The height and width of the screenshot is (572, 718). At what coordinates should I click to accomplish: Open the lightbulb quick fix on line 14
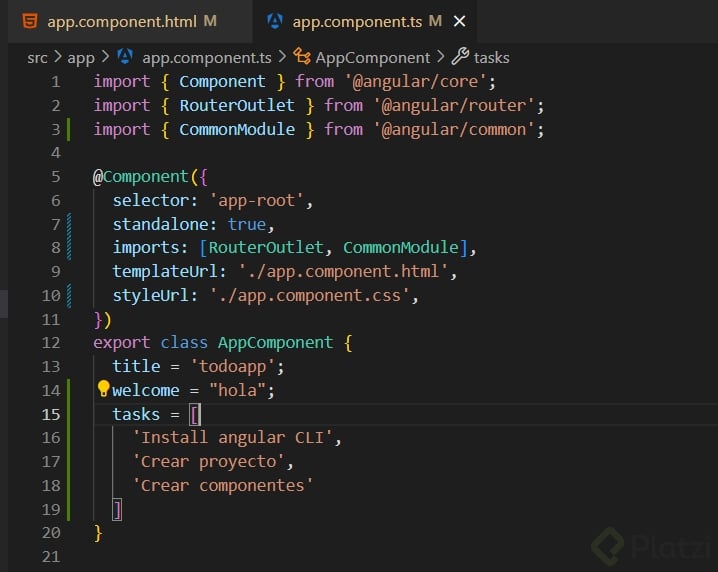pyautogui.click(x=103, y=389)
